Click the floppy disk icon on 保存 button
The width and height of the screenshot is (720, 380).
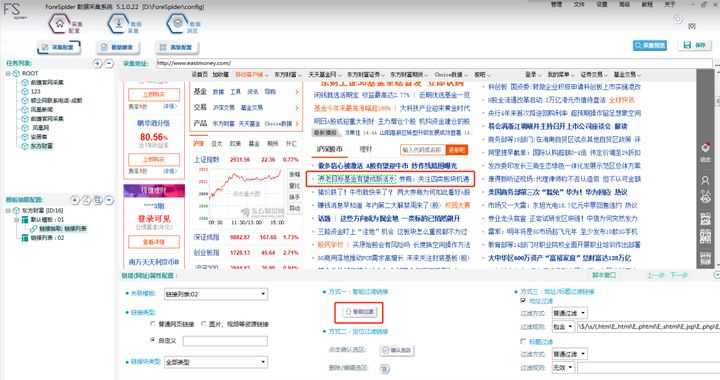pyautogui.click(x=687, y=45)
